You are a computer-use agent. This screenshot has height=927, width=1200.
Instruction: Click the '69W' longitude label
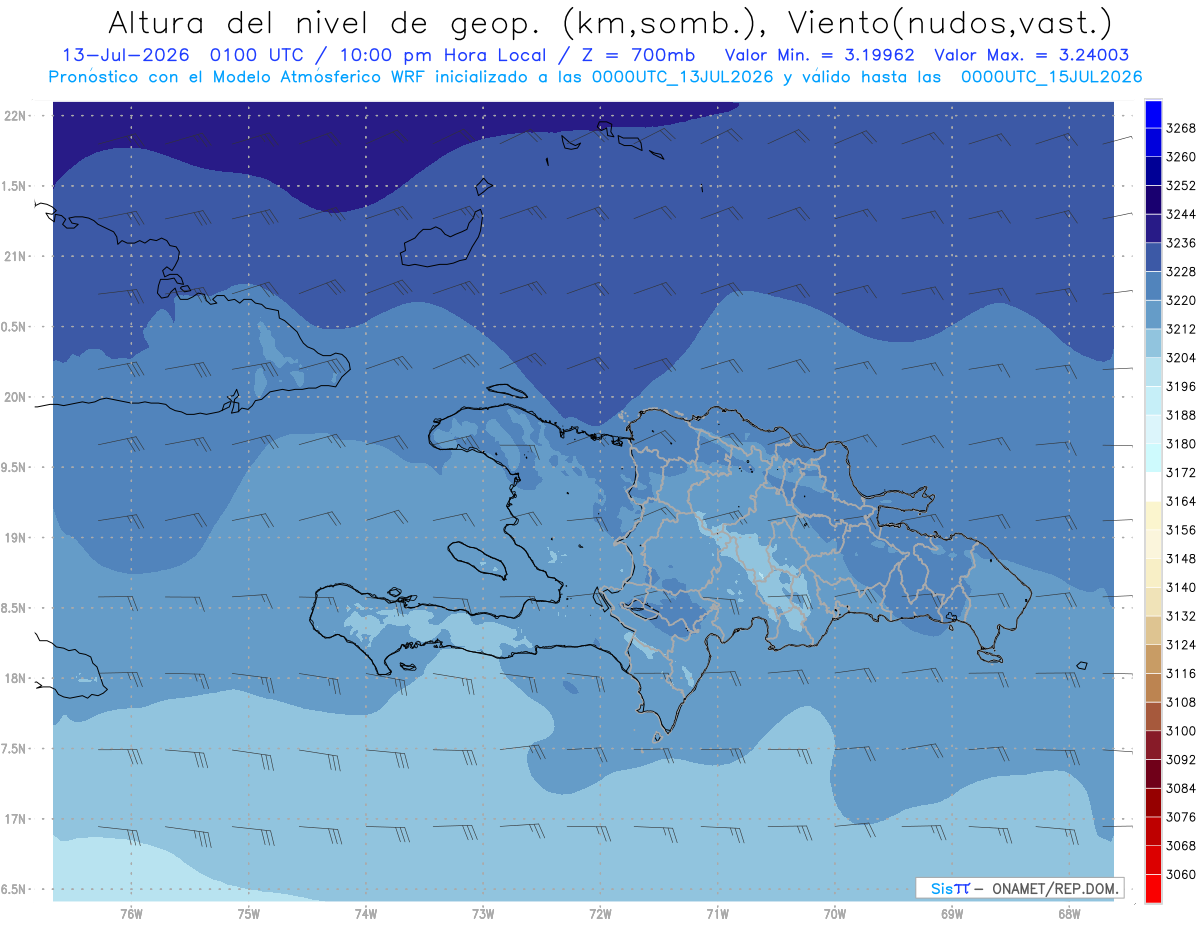(x=952, y=913)
